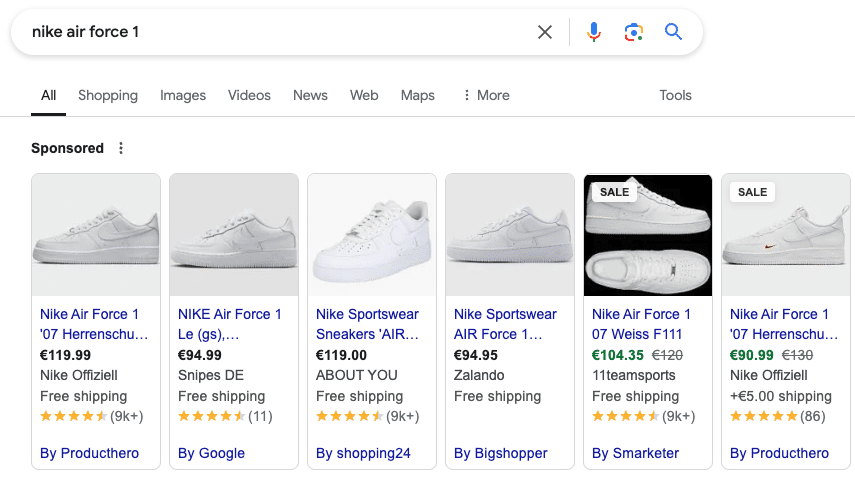
Task: Open the Zalando shoe thumbnail
Action: pos(510,235)
